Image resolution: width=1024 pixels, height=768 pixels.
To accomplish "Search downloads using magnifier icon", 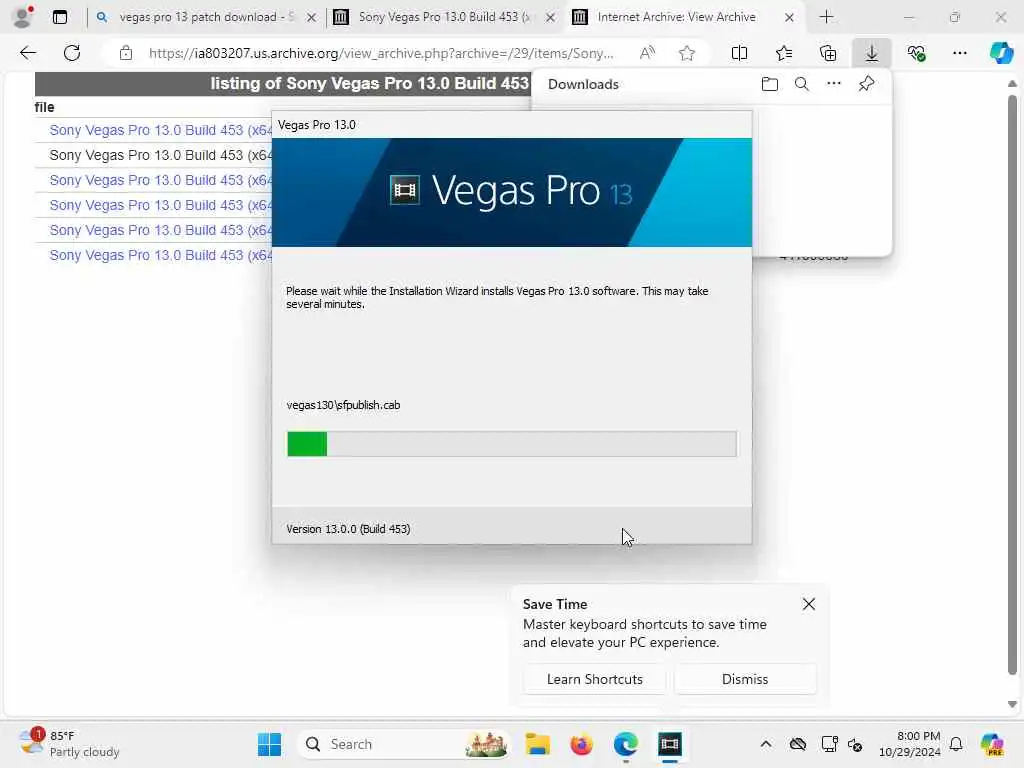I will click(802, 84).
